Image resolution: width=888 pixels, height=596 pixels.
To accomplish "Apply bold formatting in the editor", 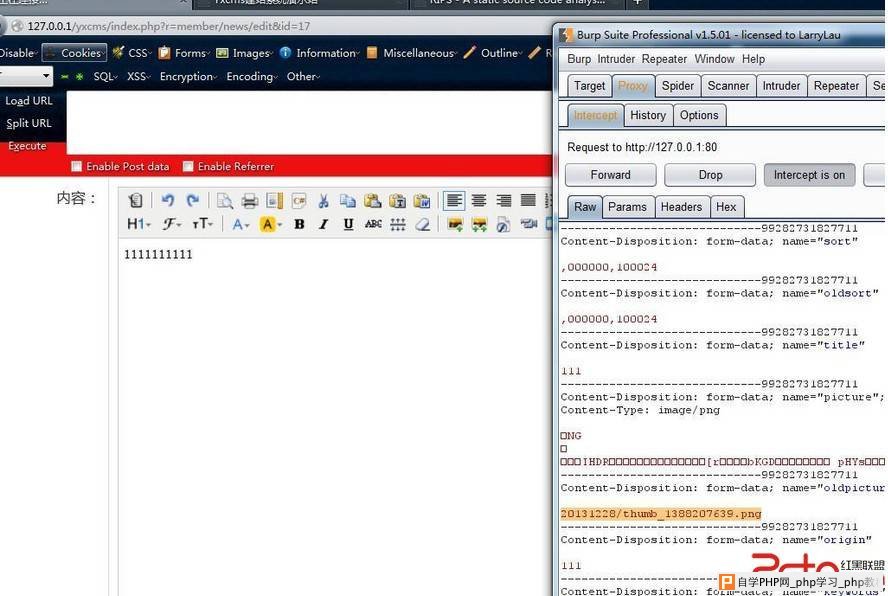I will pos(299,224).
